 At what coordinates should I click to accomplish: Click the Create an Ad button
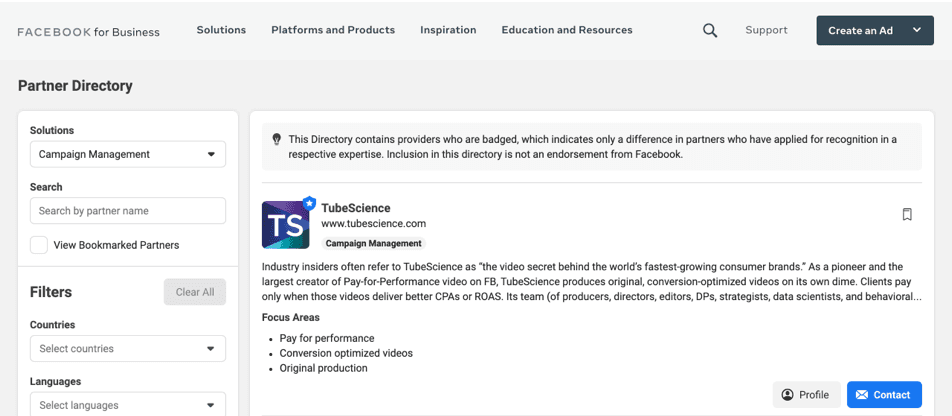pos(875,30)
